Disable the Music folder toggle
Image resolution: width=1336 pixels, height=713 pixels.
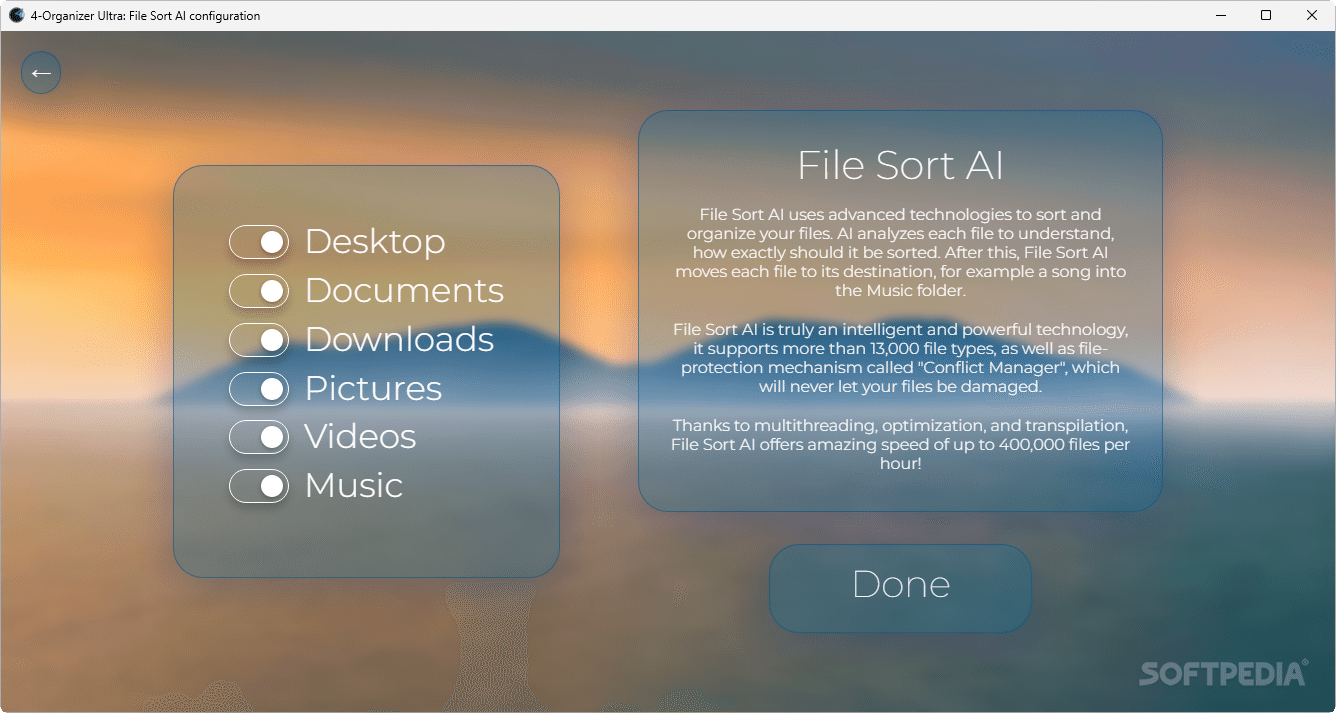[x=259, y=486]
